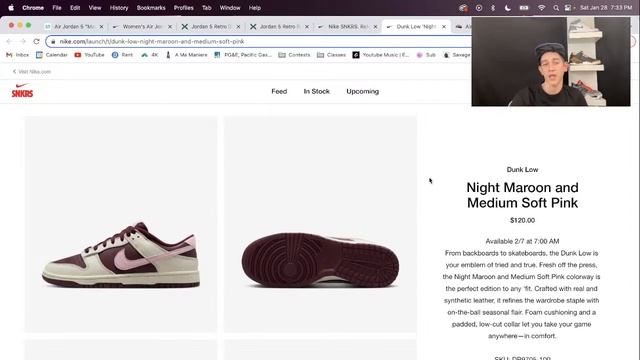The height and width of the screenshot is (360, 640).
Task: Click the Sat Jan 28 7:33 PM clock
Action: (x=606, y=8)
